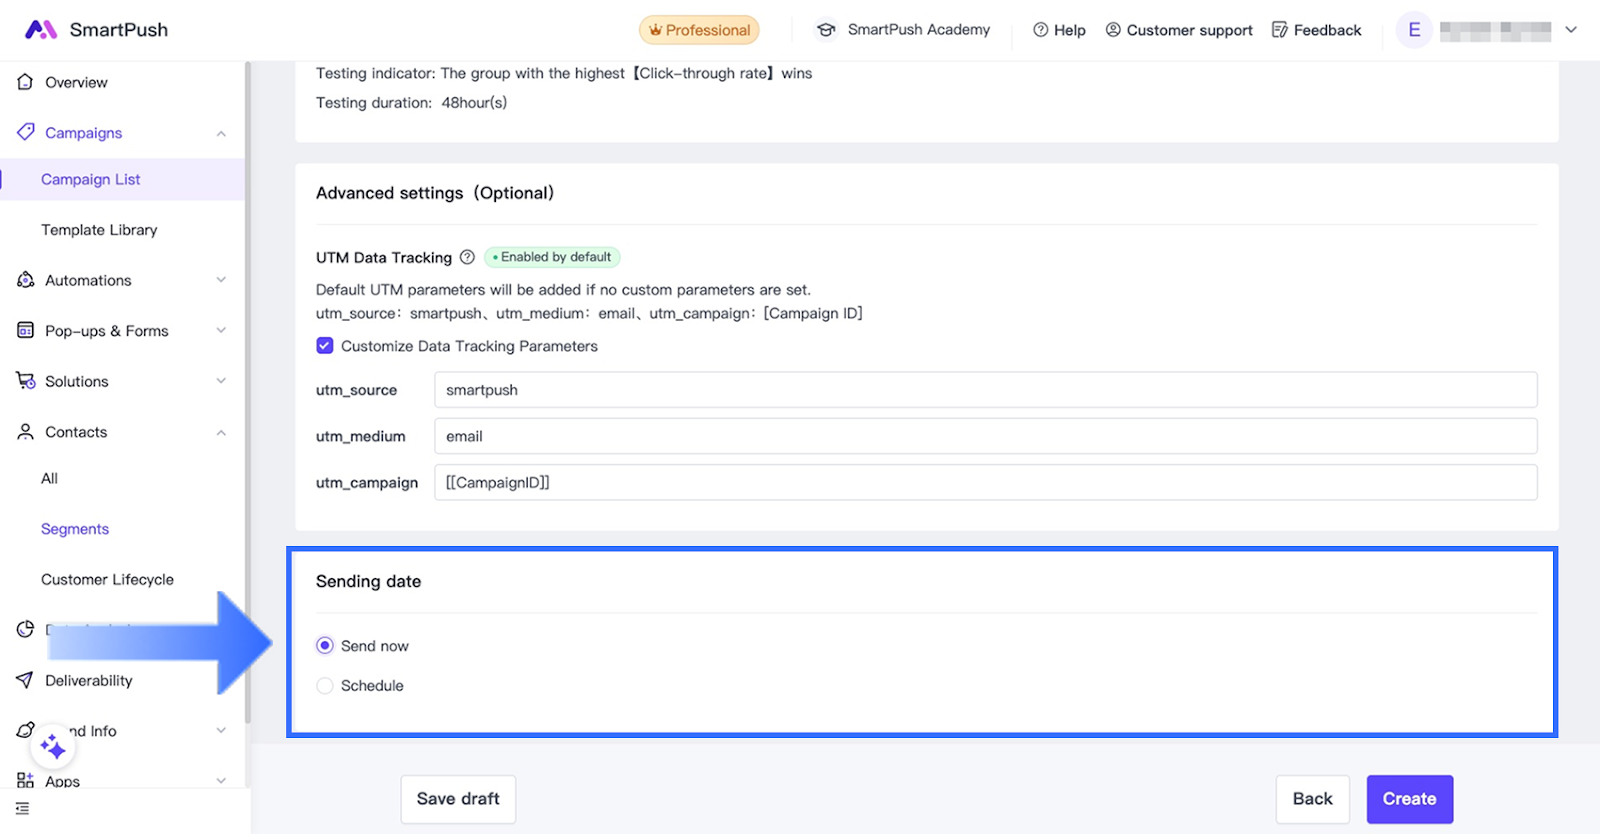The height and width of the screenshot is (834, 1600).
Task: Select the Send now radio option
Action: [x=325, y=646]
